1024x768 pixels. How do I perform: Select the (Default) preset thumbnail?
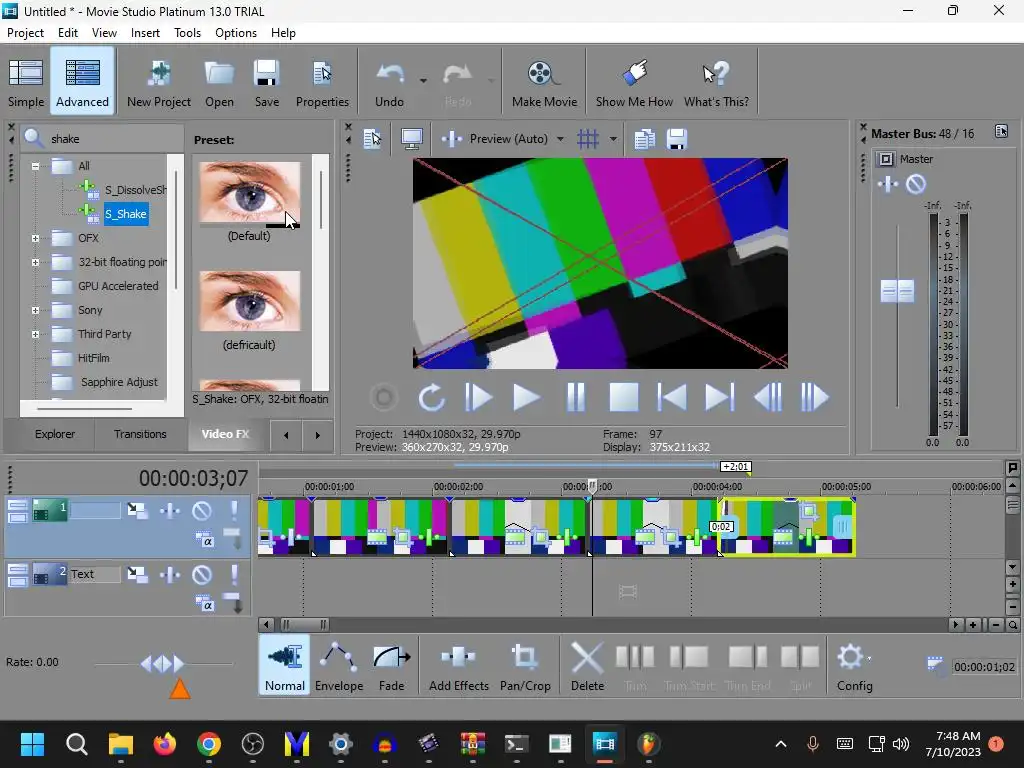point(249,193)
